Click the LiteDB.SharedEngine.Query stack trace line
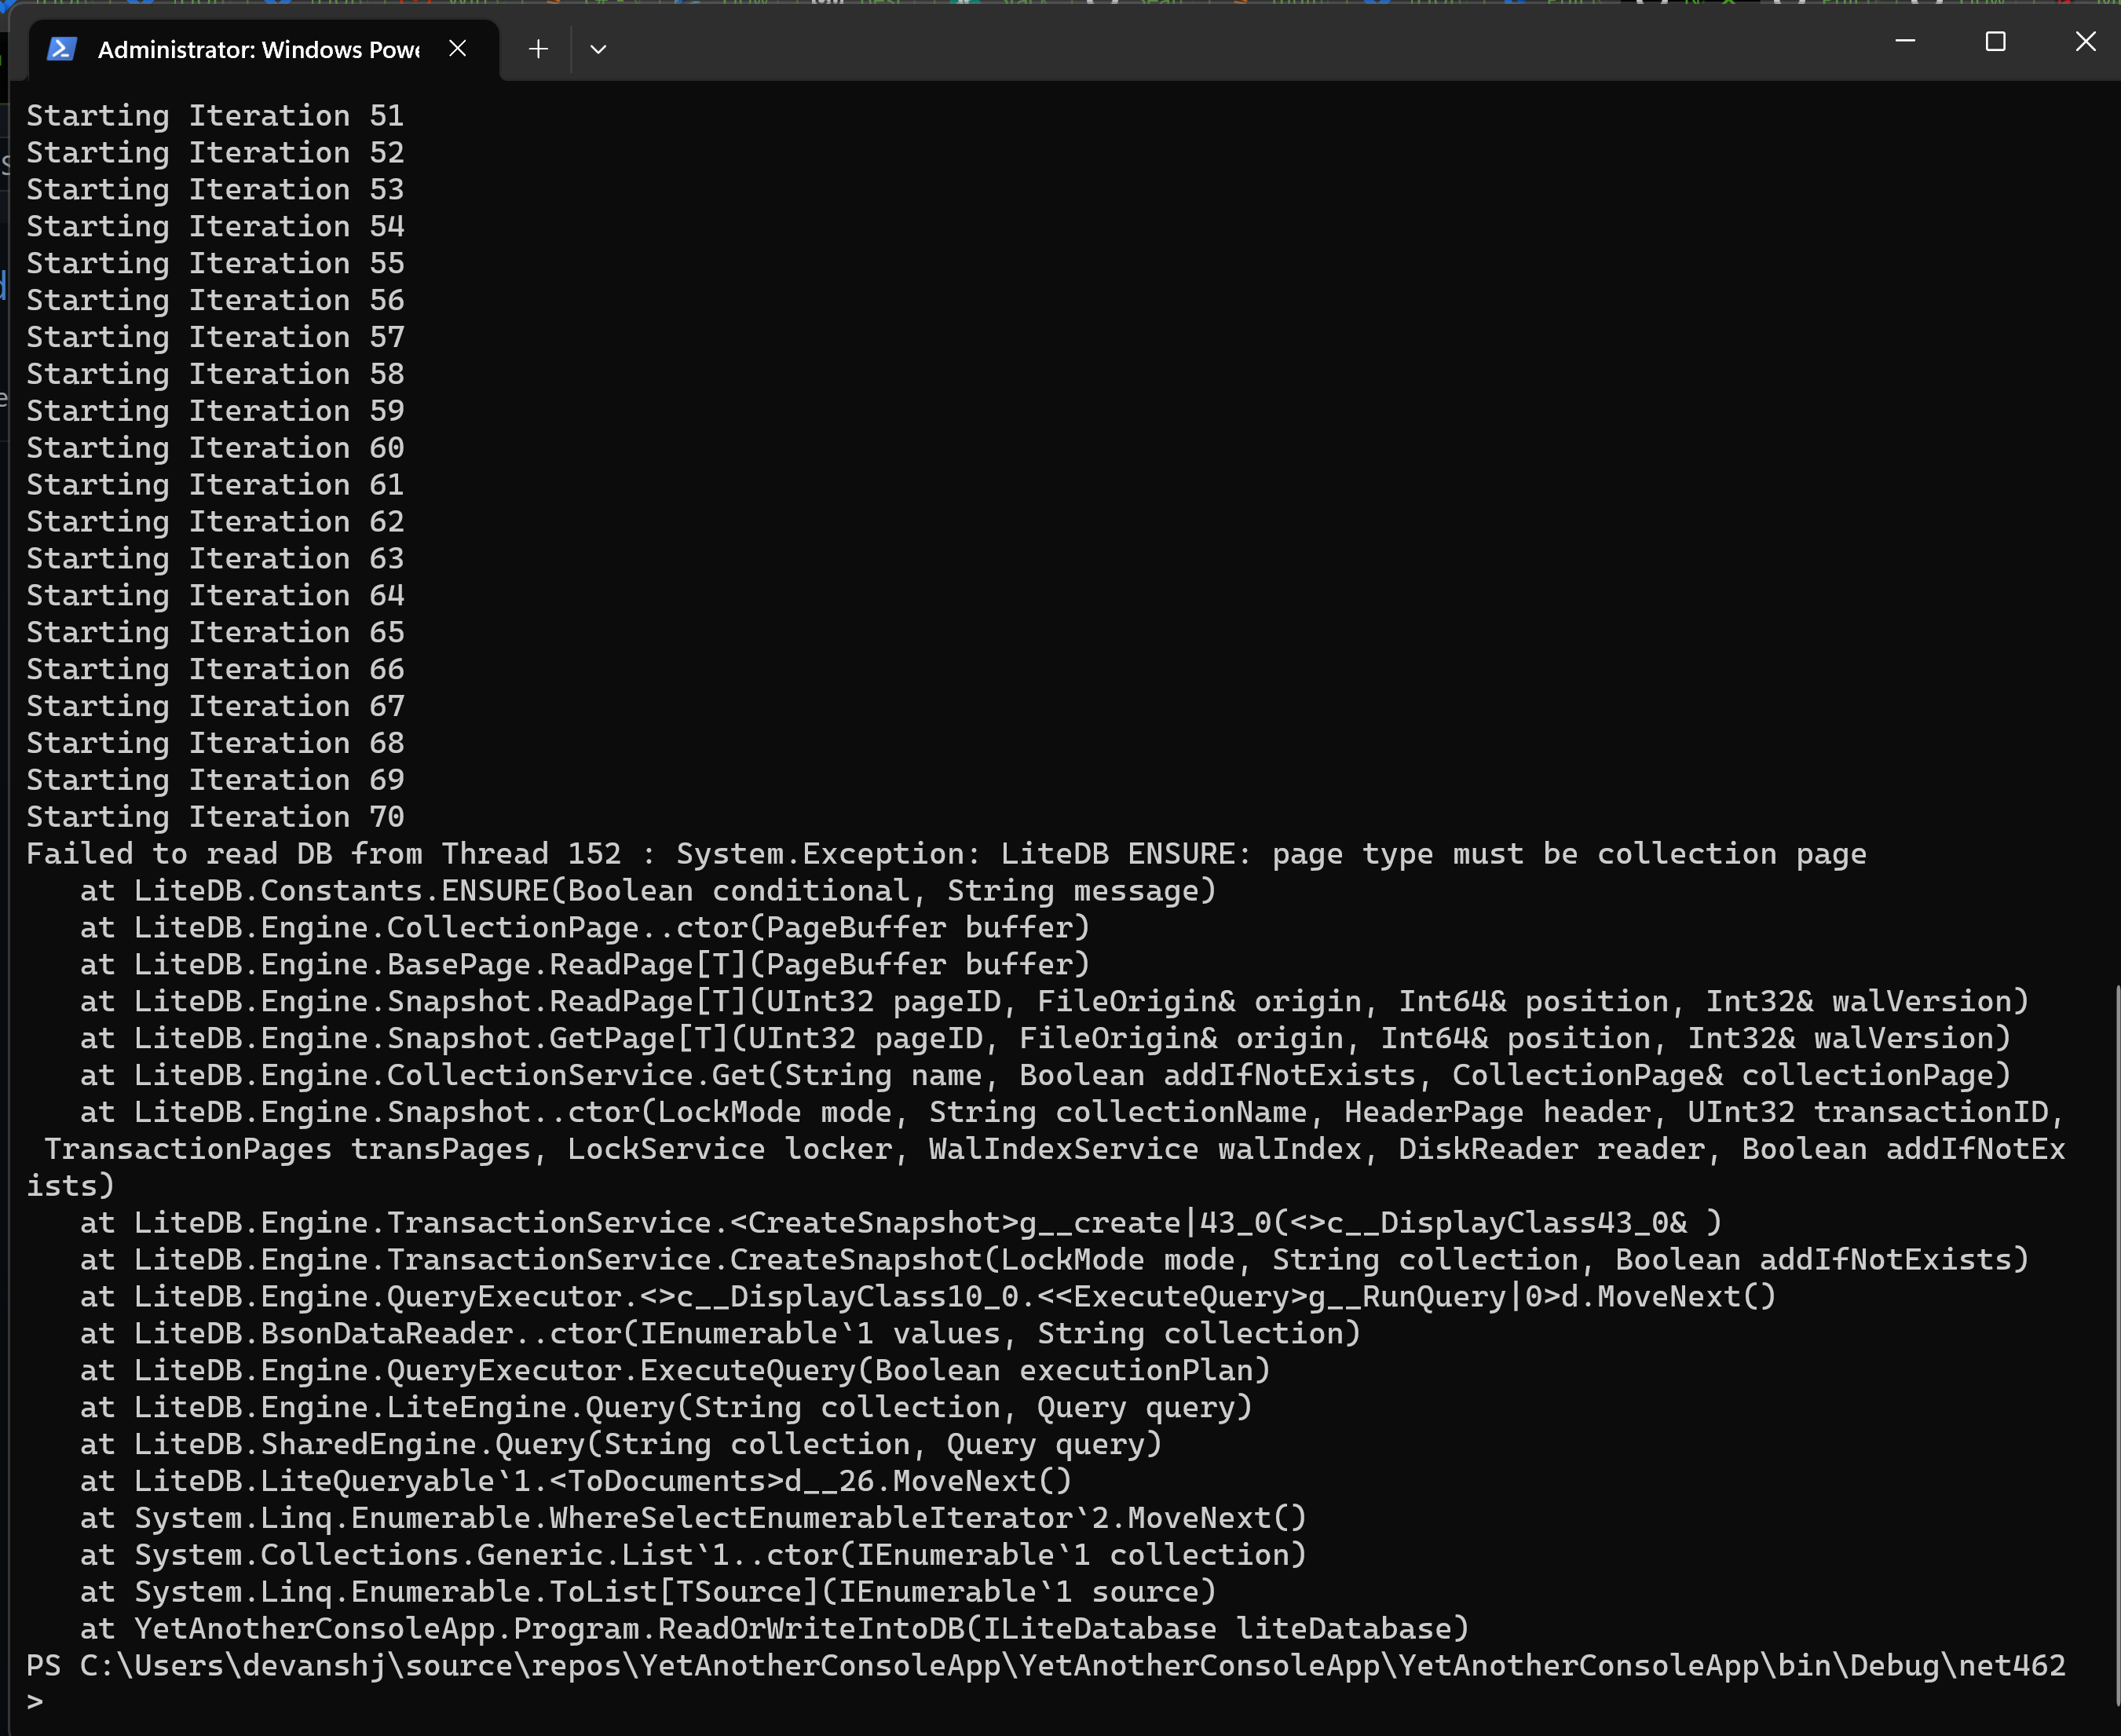 pyautogui.click(x=621, y=1444)
